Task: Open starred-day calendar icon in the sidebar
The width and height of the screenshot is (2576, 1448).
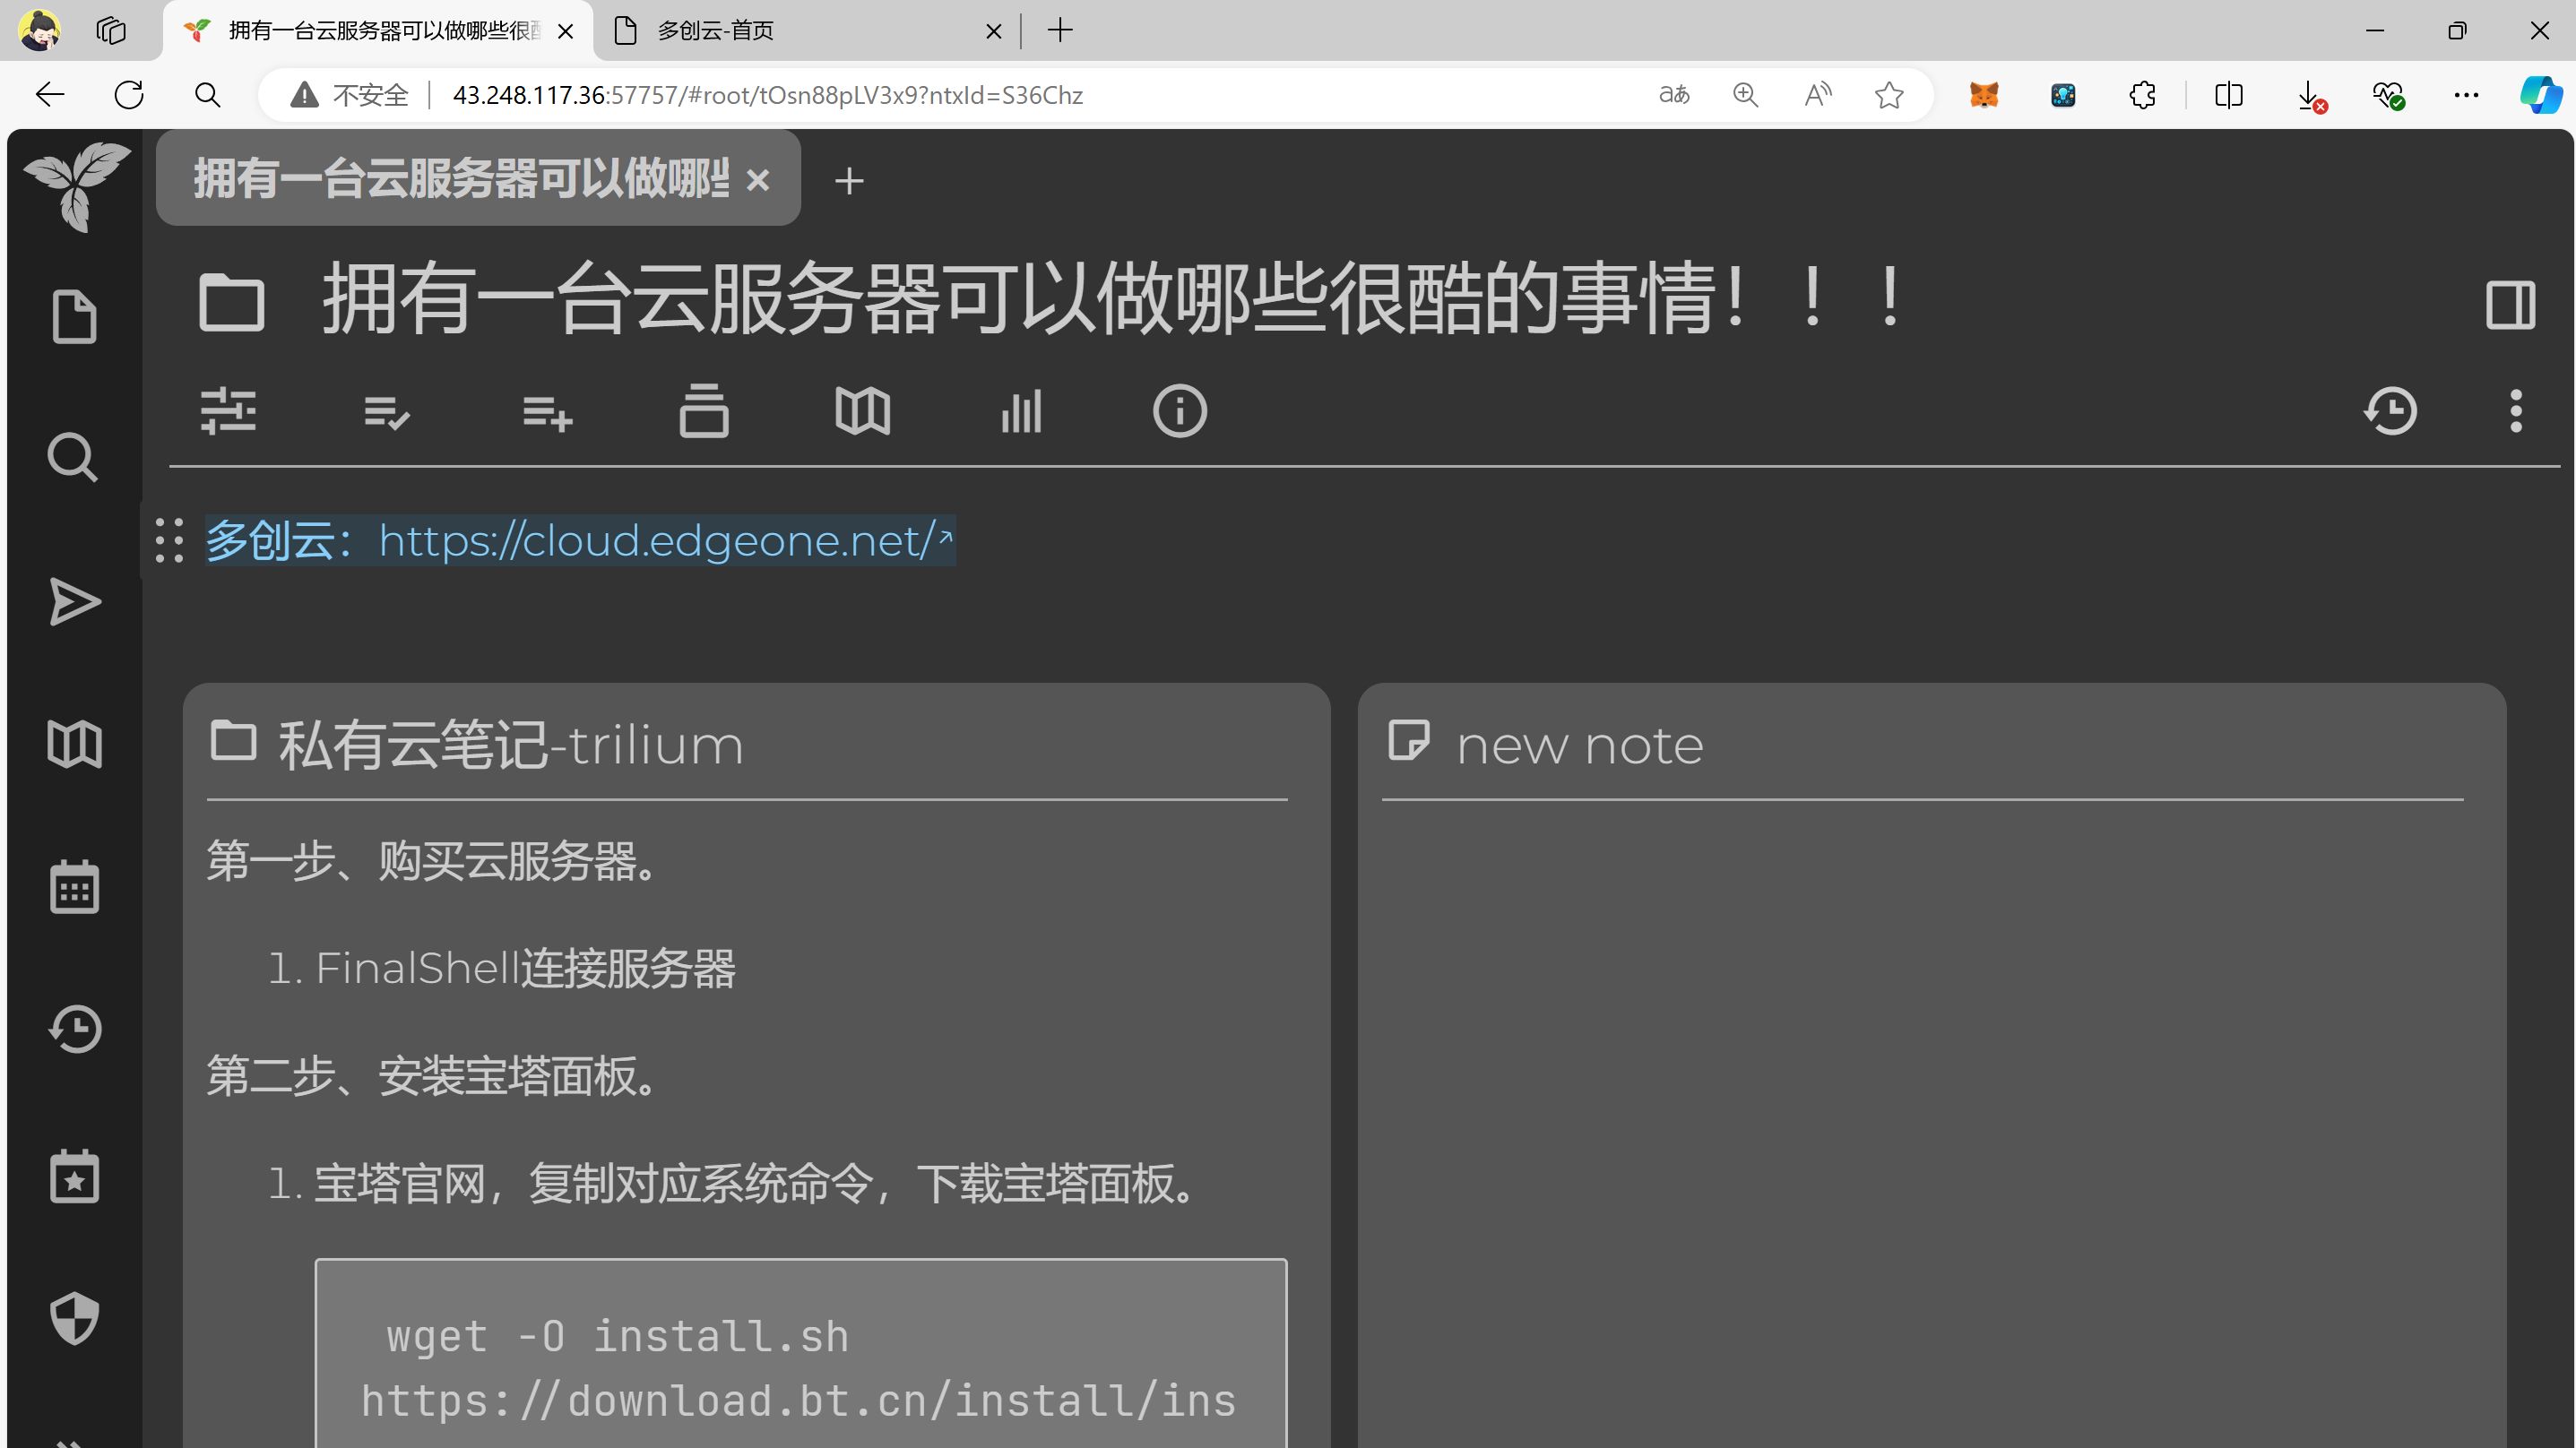Action: pyautogui.click(x=75, y=1176)
